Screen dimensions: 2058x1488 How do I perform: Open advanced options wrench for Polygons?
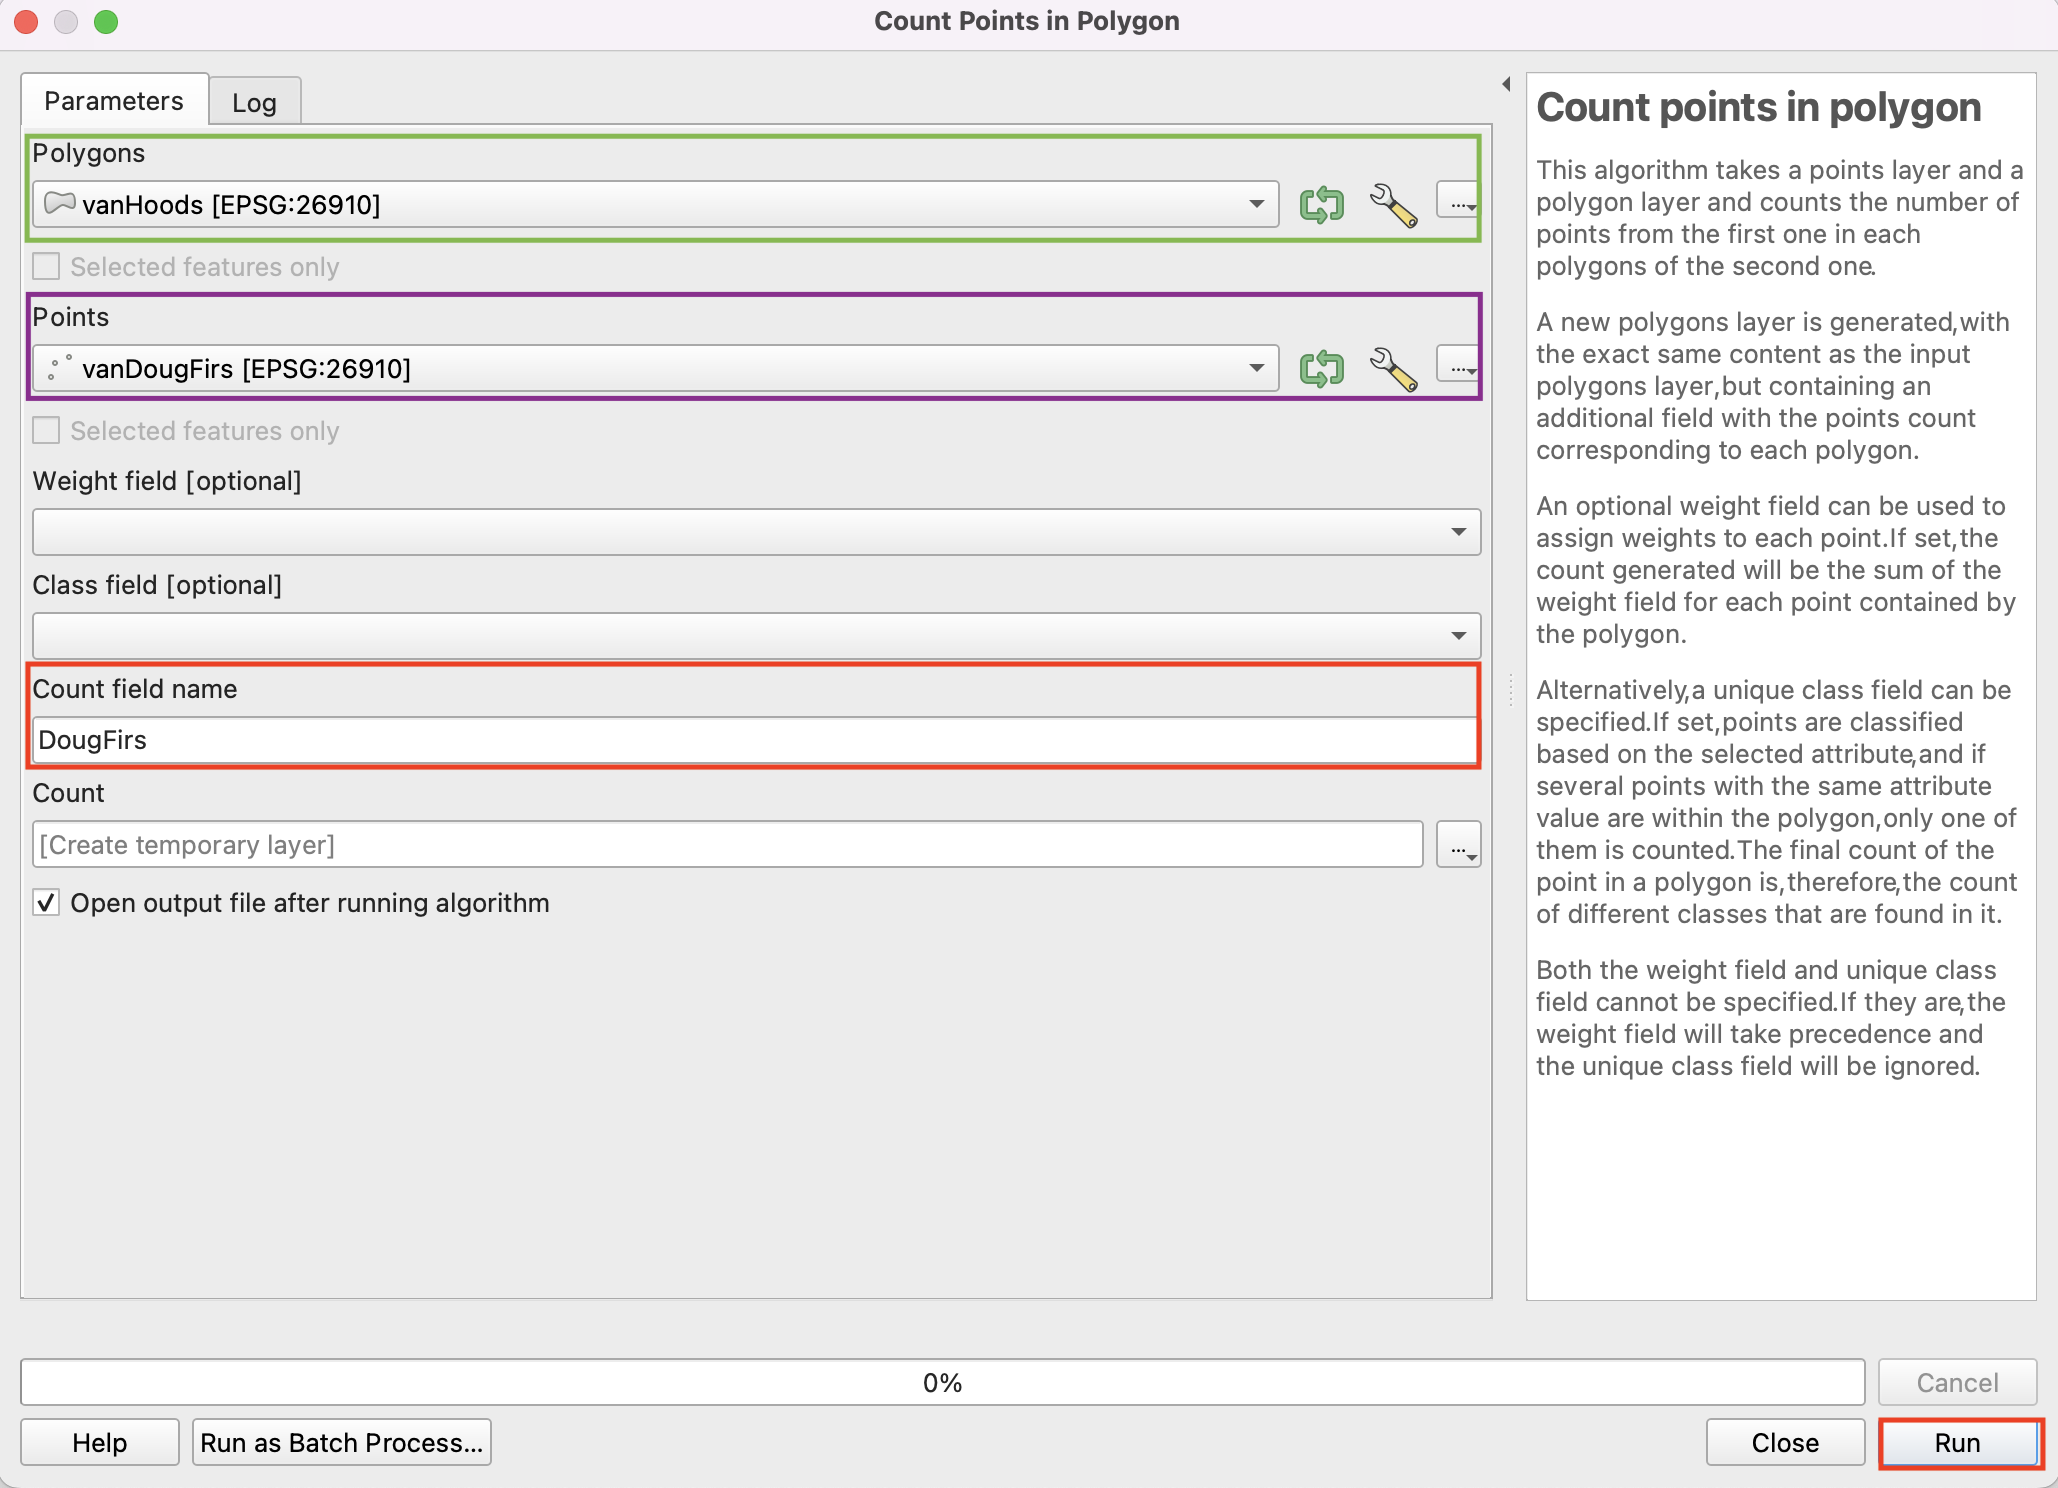[x=1392, y=204]
